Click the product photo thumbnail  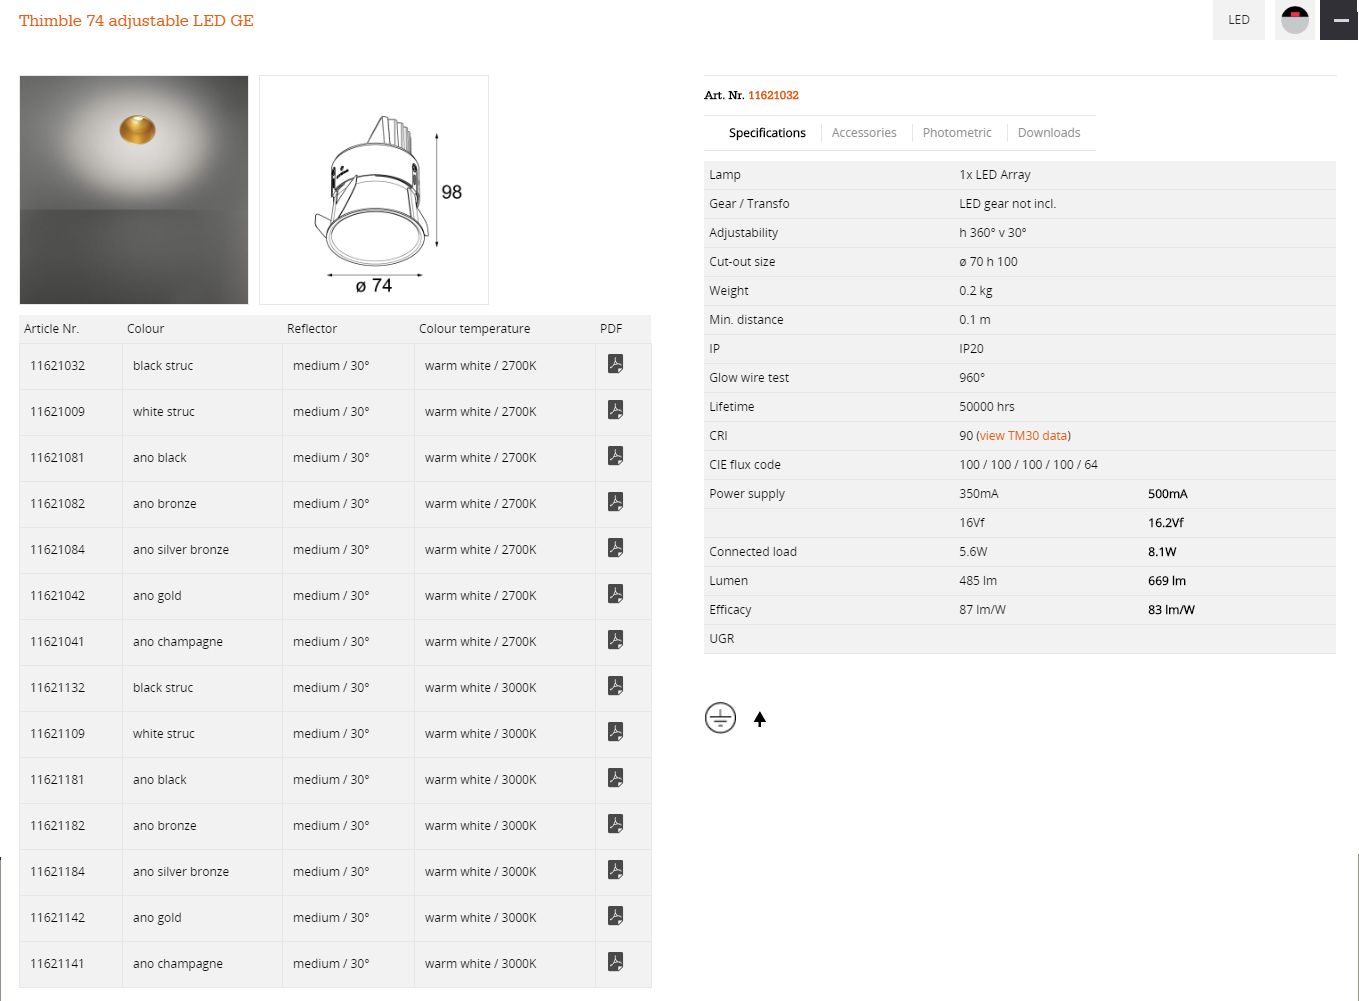coord(133,189)
